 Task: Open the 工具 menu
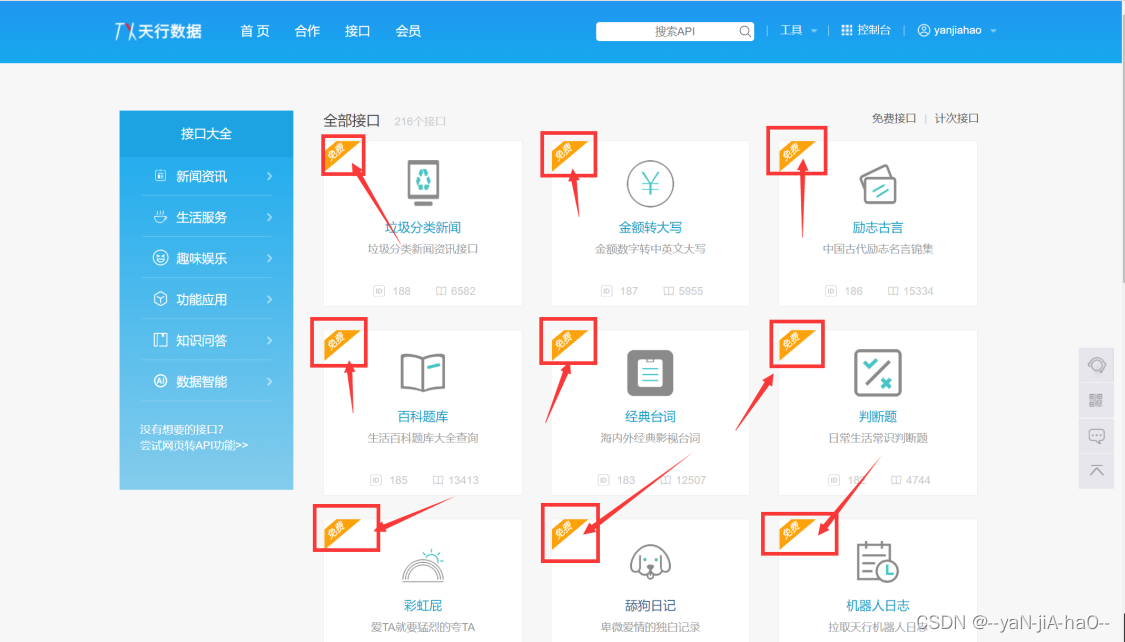pyautogui.click(x=791, y=30)
